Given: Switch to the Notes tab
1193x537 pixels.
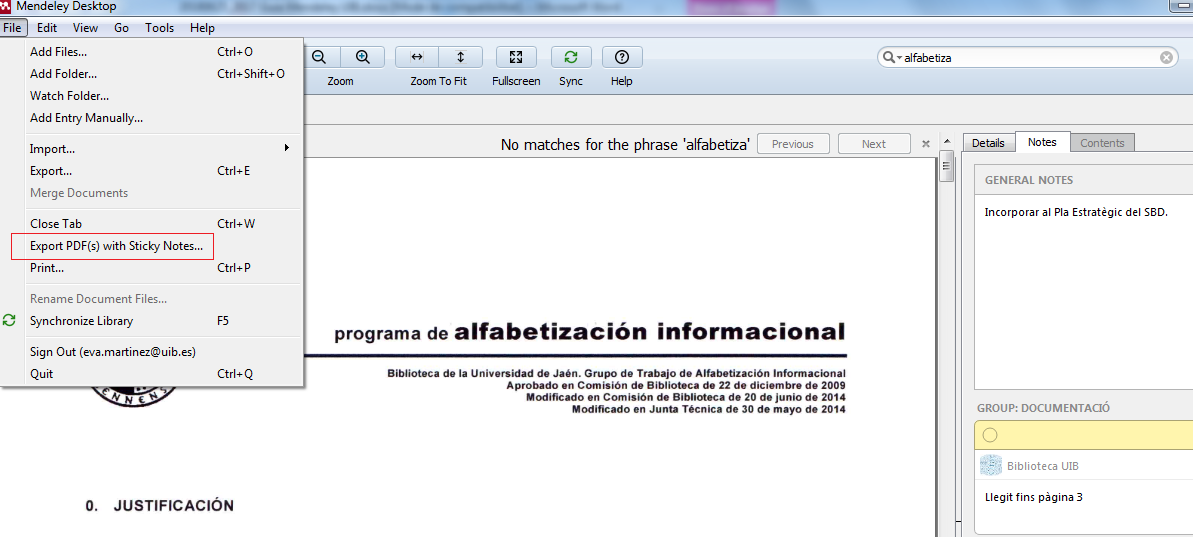Looking at the screenshot, I should point(1042,142).
